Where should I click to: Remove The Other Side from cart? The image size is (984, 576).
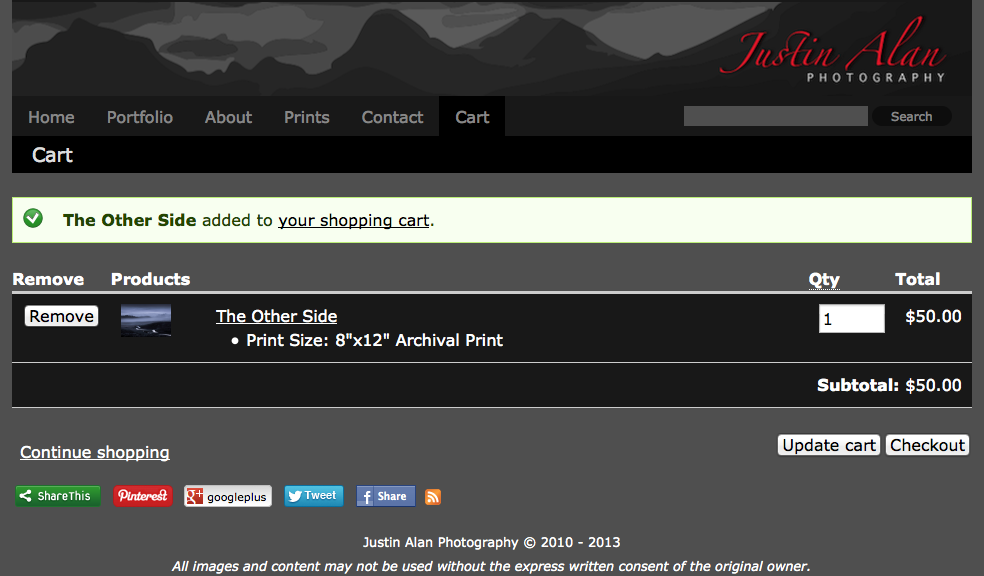61,316
